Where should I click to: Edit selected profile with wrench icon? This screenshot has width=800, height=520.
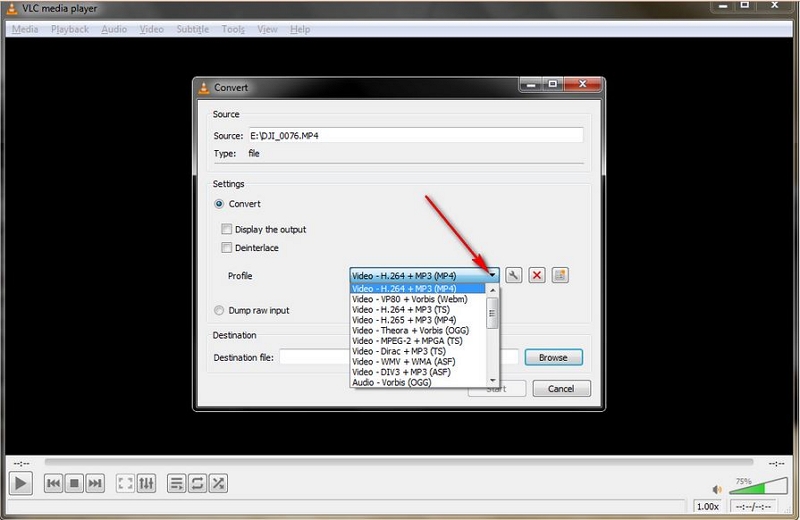(513, 276)
